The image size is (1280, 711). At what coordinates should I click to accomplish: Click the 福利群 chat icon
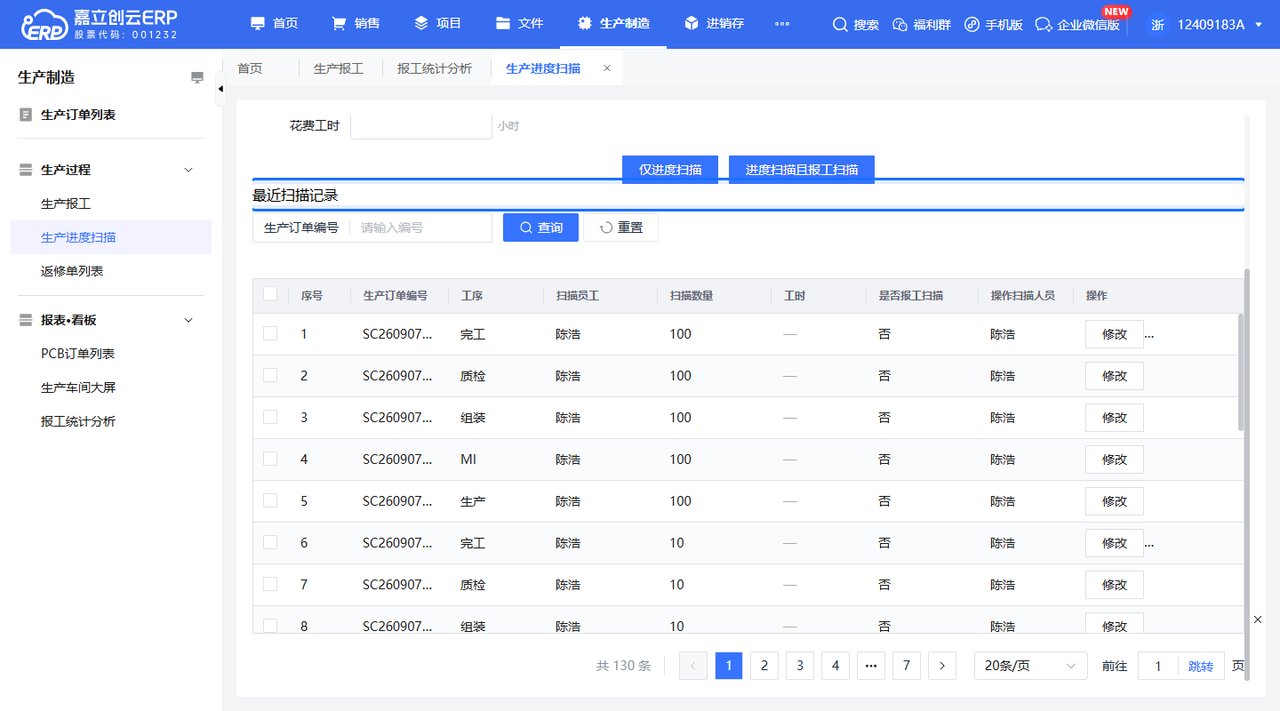[x=900, y=24]
